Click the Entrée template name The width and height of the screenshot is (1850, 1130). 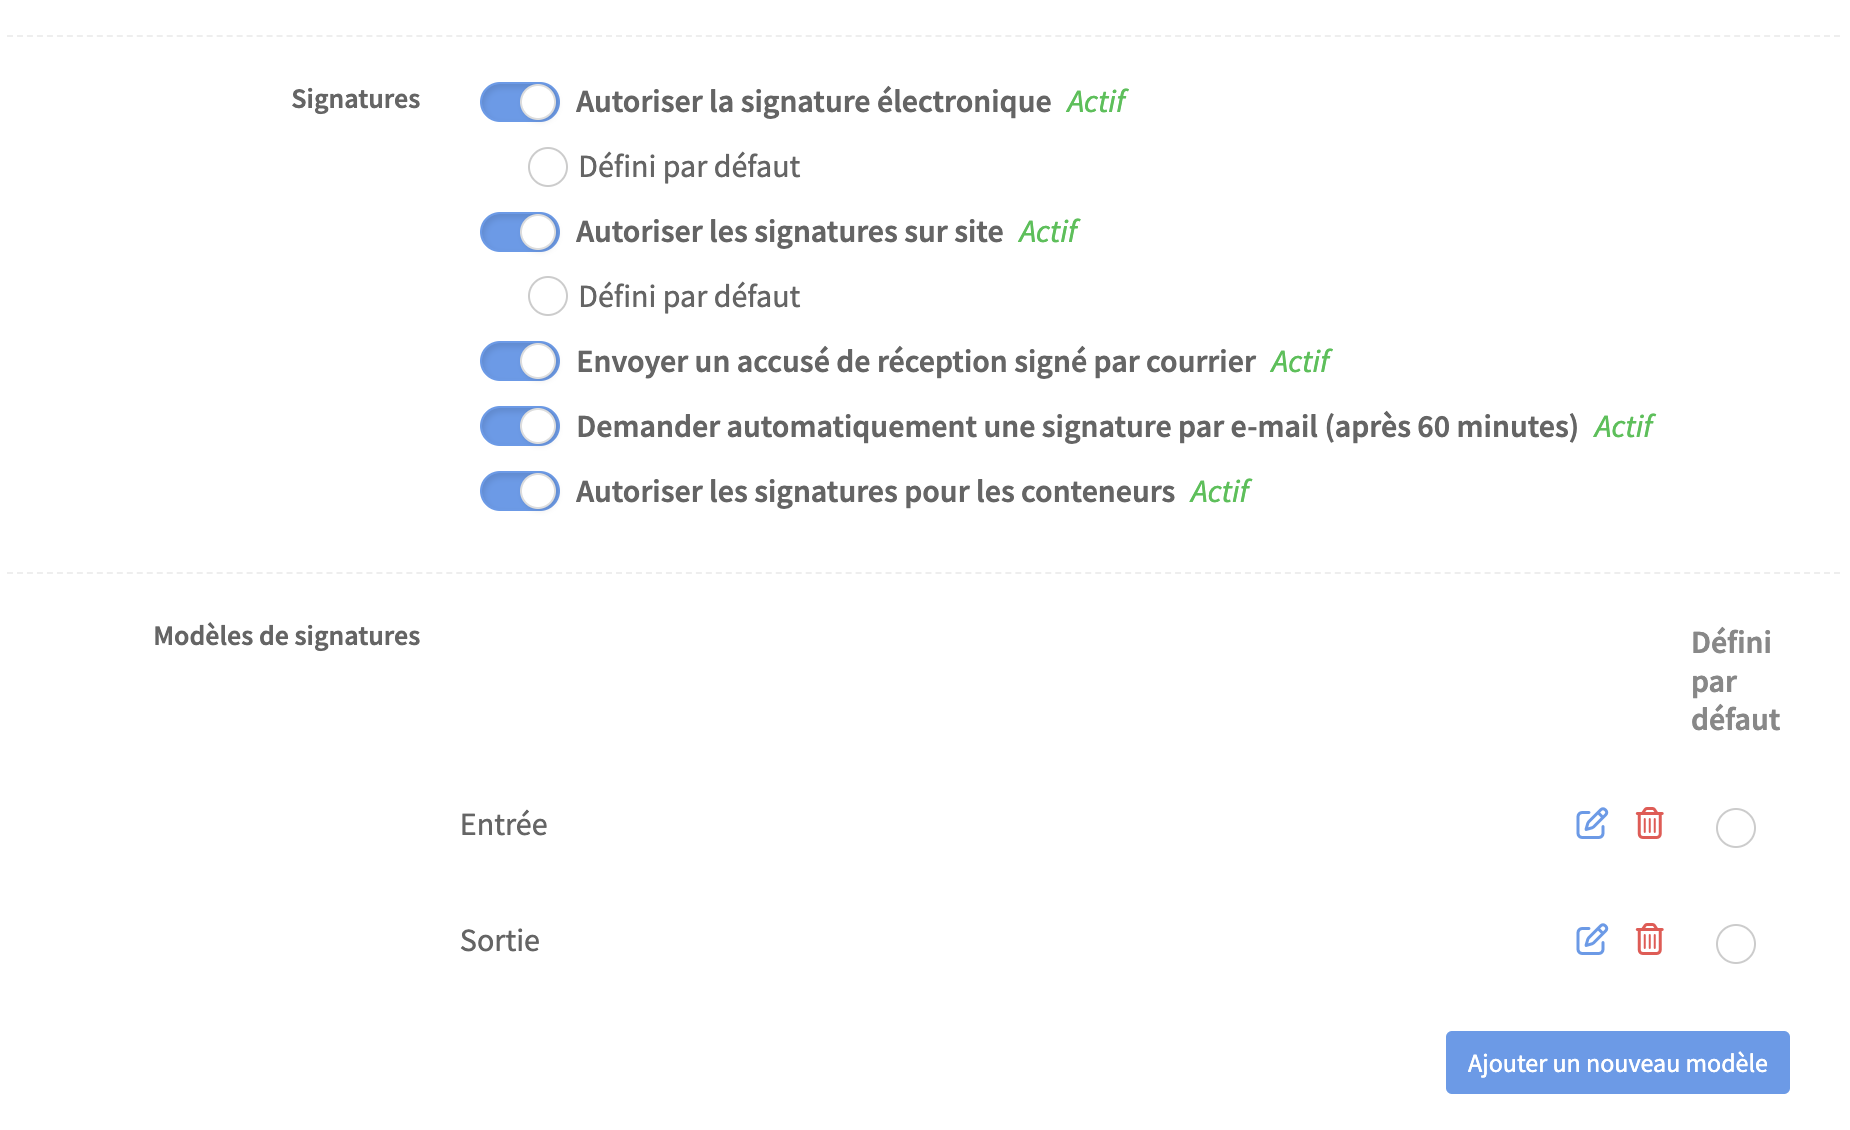pos(504,825)
